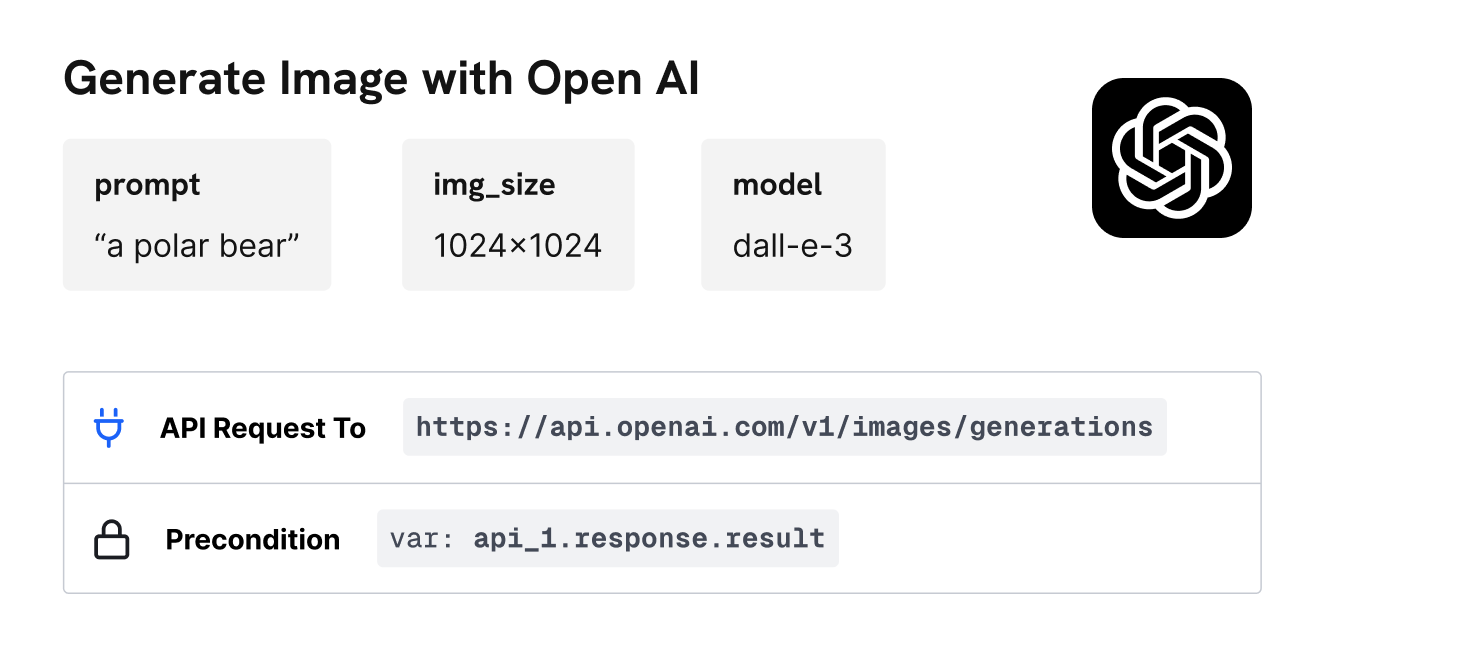
Task: Click the "img_size" parameter label
Action: 493,185
